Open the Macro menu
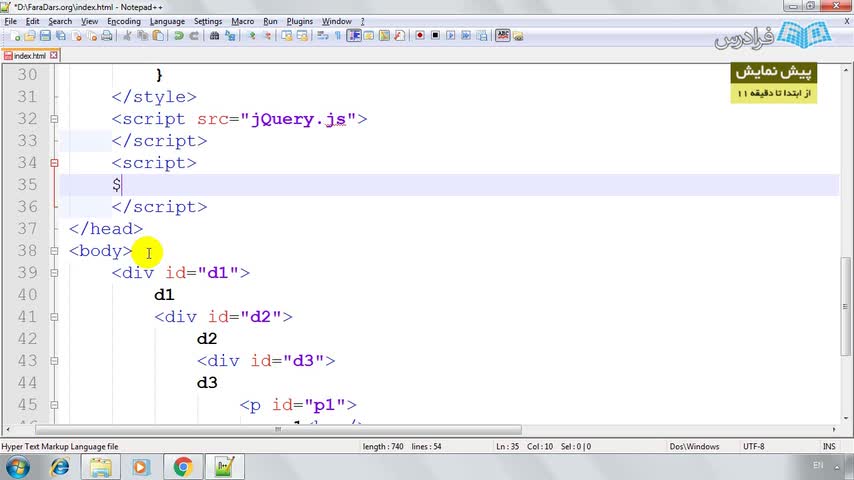Screen dimensions: 854x480 pos(242,21)
